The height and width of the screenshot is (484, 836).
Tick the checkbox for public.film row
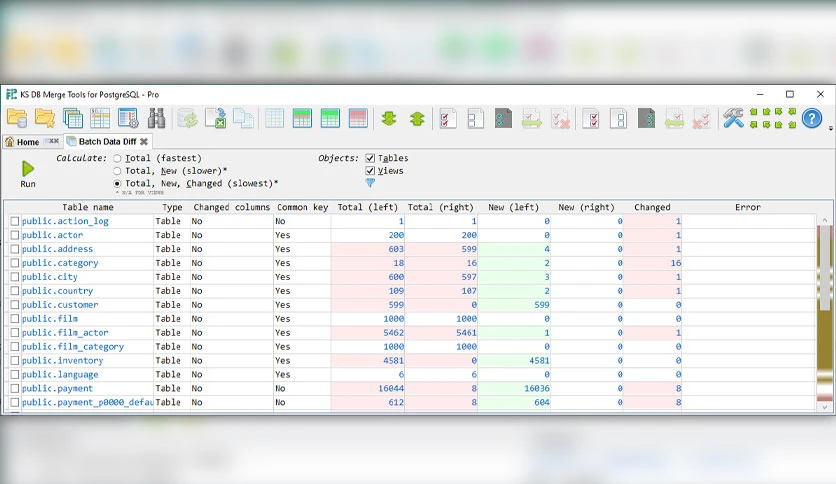tap(15, 319)
